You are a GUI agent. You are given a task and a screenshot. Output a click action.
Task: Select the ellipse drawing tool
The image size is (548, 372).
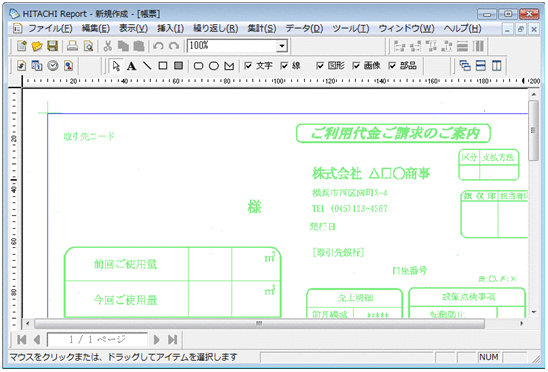pyautogui.click(x=214, y=66)
